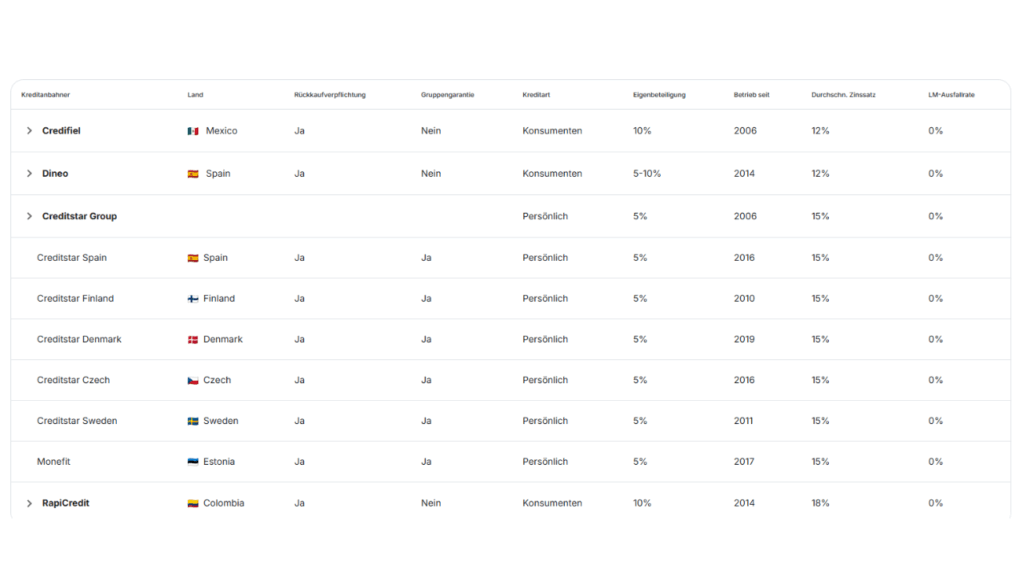Viewport: 1024px width, 576px height.
Task: Open the Creditstar Sweden entry
Action: tap(77, 421)
